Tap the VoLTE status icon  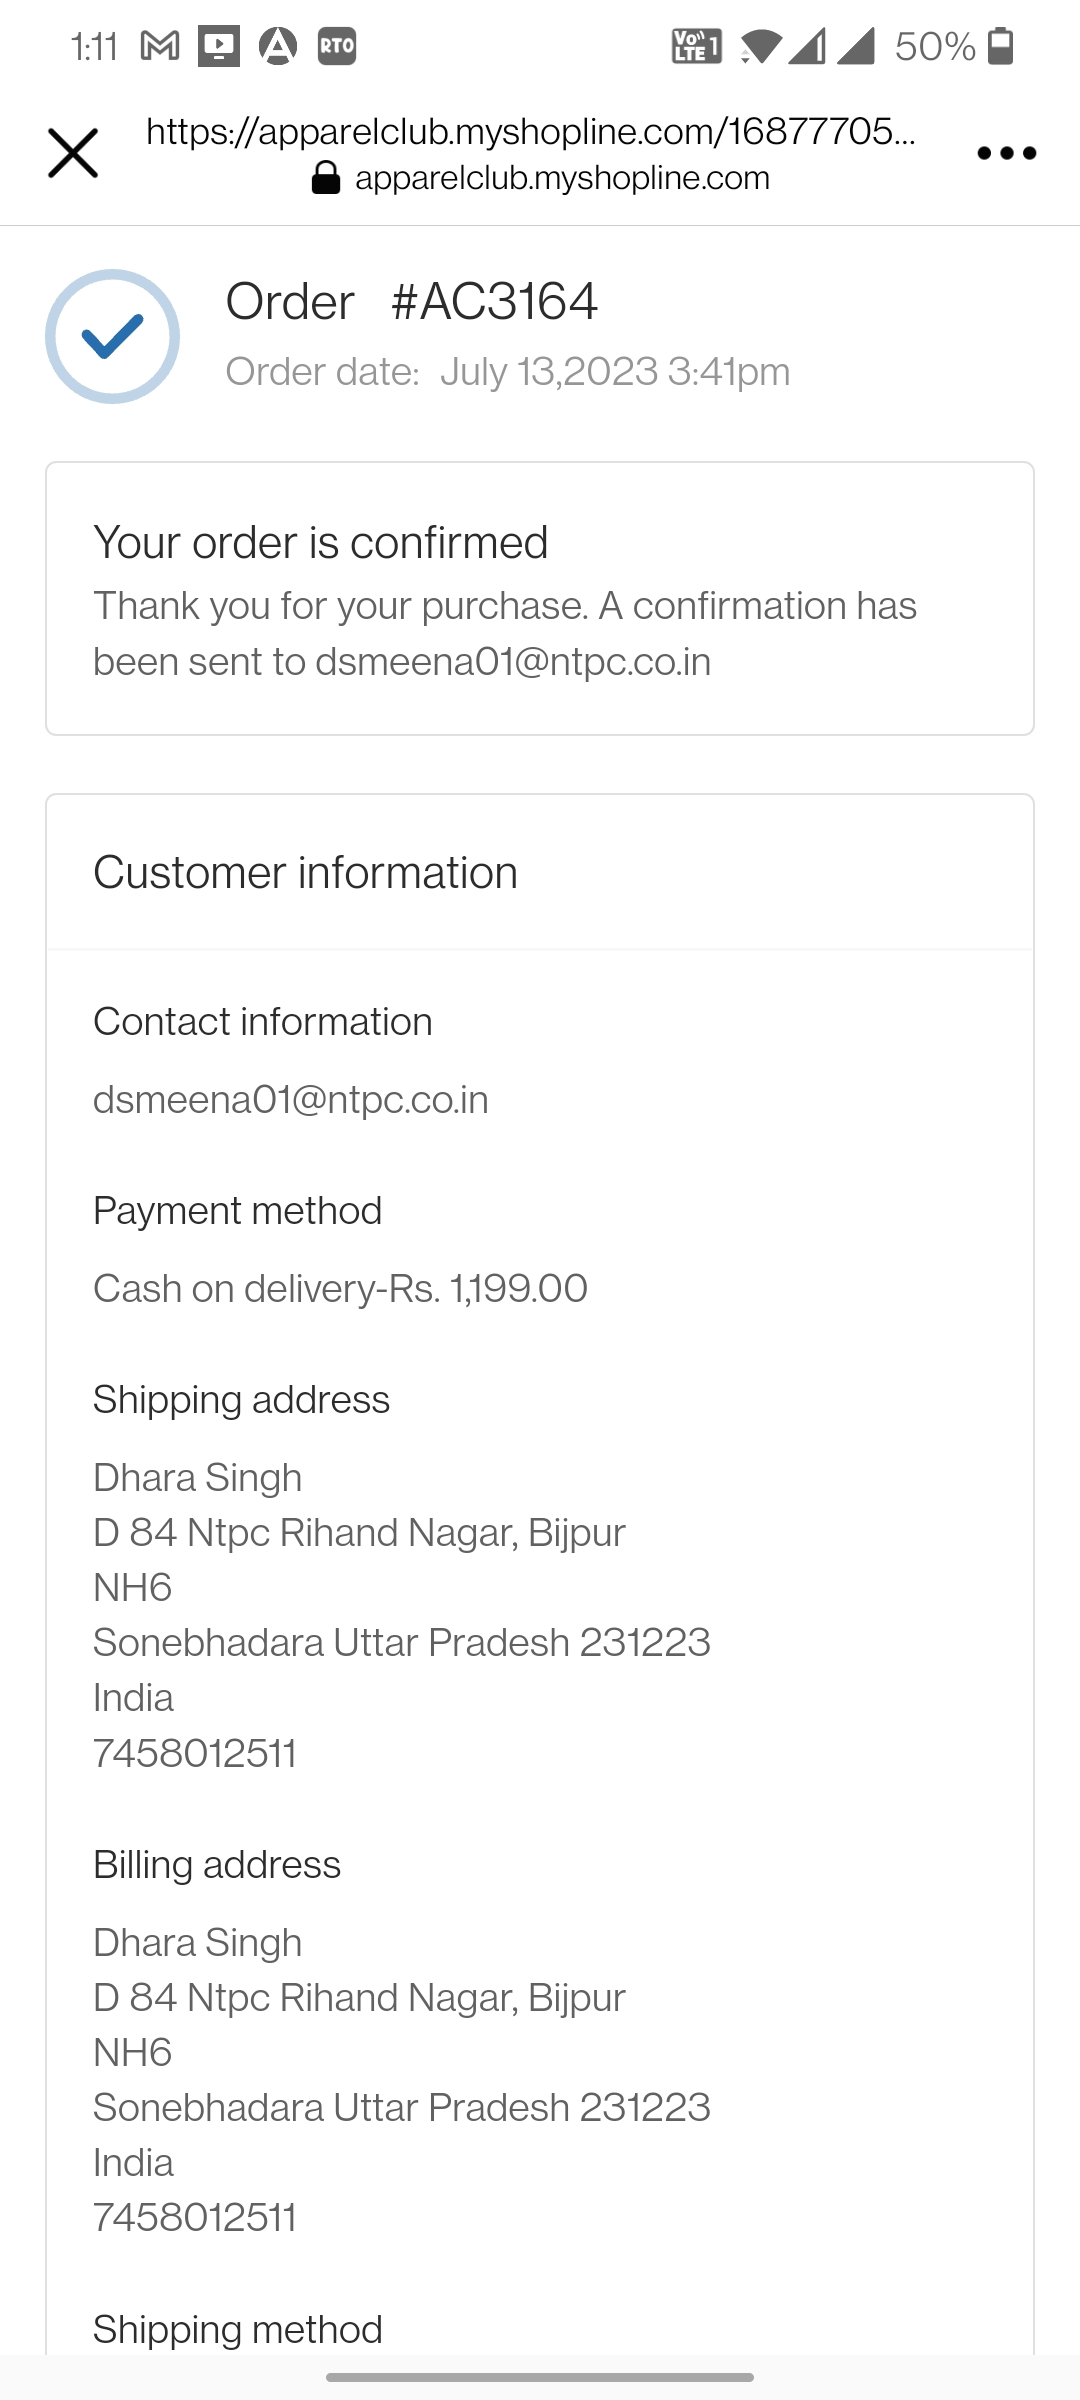coord(696,46)
